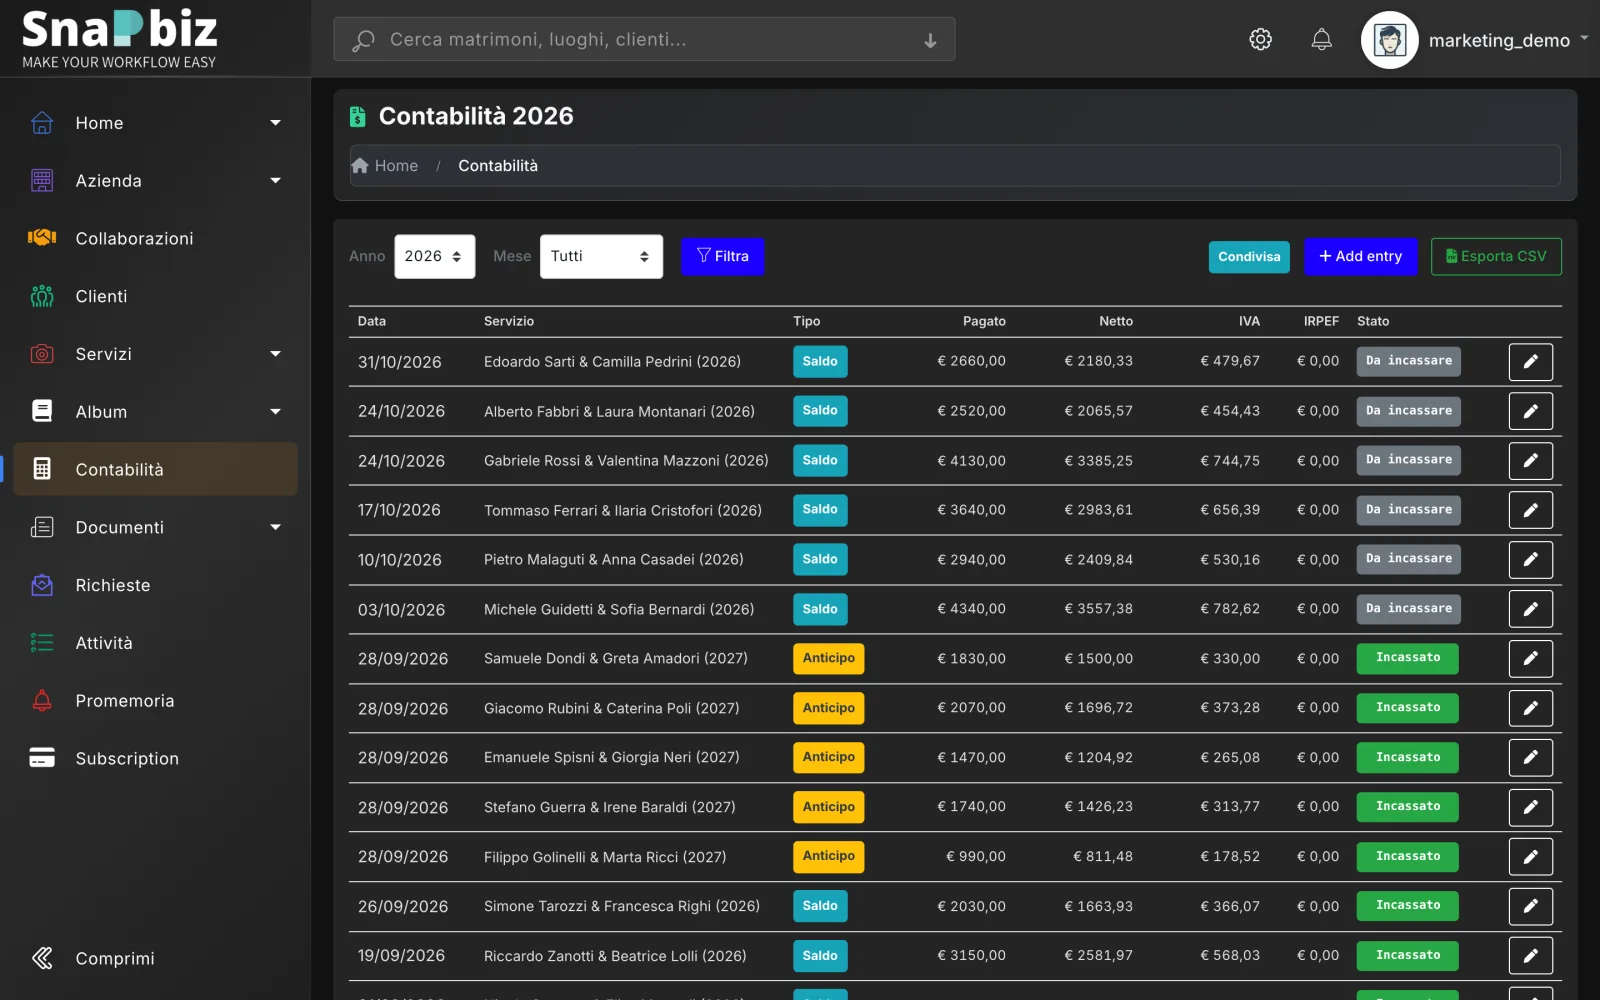
Task: Click the Clienti people icon
Action: [x=42, y=296]
